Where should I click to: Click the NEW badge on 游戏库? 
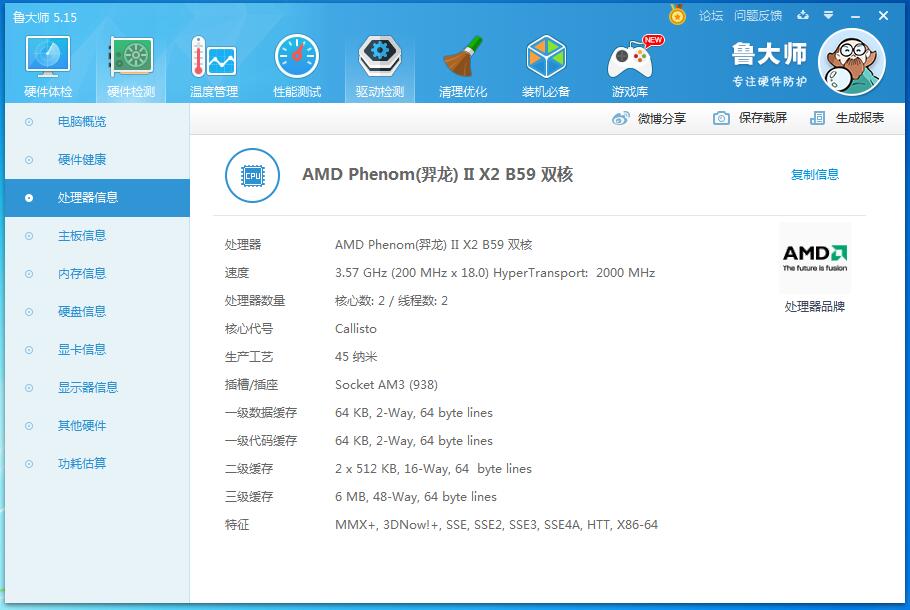(x=653, y=40)
